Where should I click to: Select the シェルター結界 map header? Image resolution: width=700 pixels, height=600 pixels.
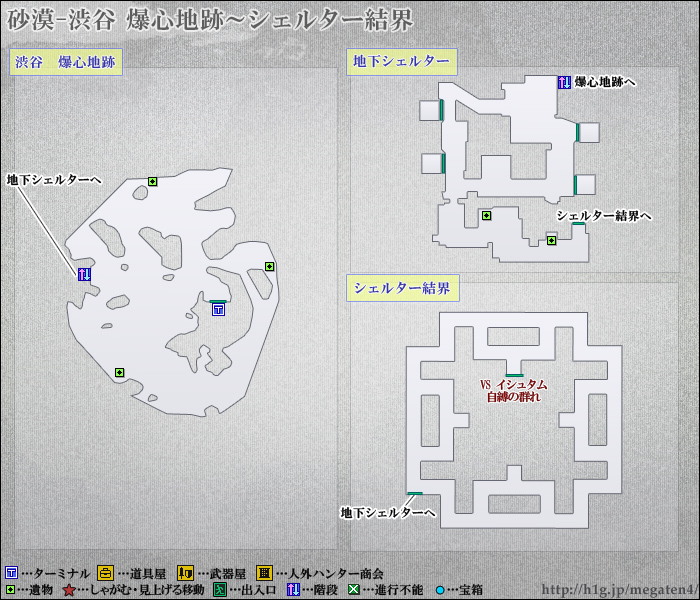(x=400, y=289)
